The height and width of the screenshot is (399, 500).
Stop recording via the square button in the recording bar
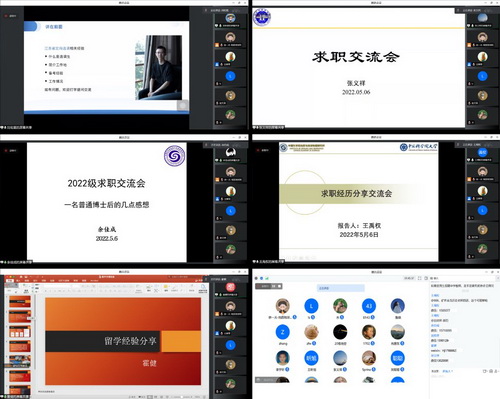point(279,286)
